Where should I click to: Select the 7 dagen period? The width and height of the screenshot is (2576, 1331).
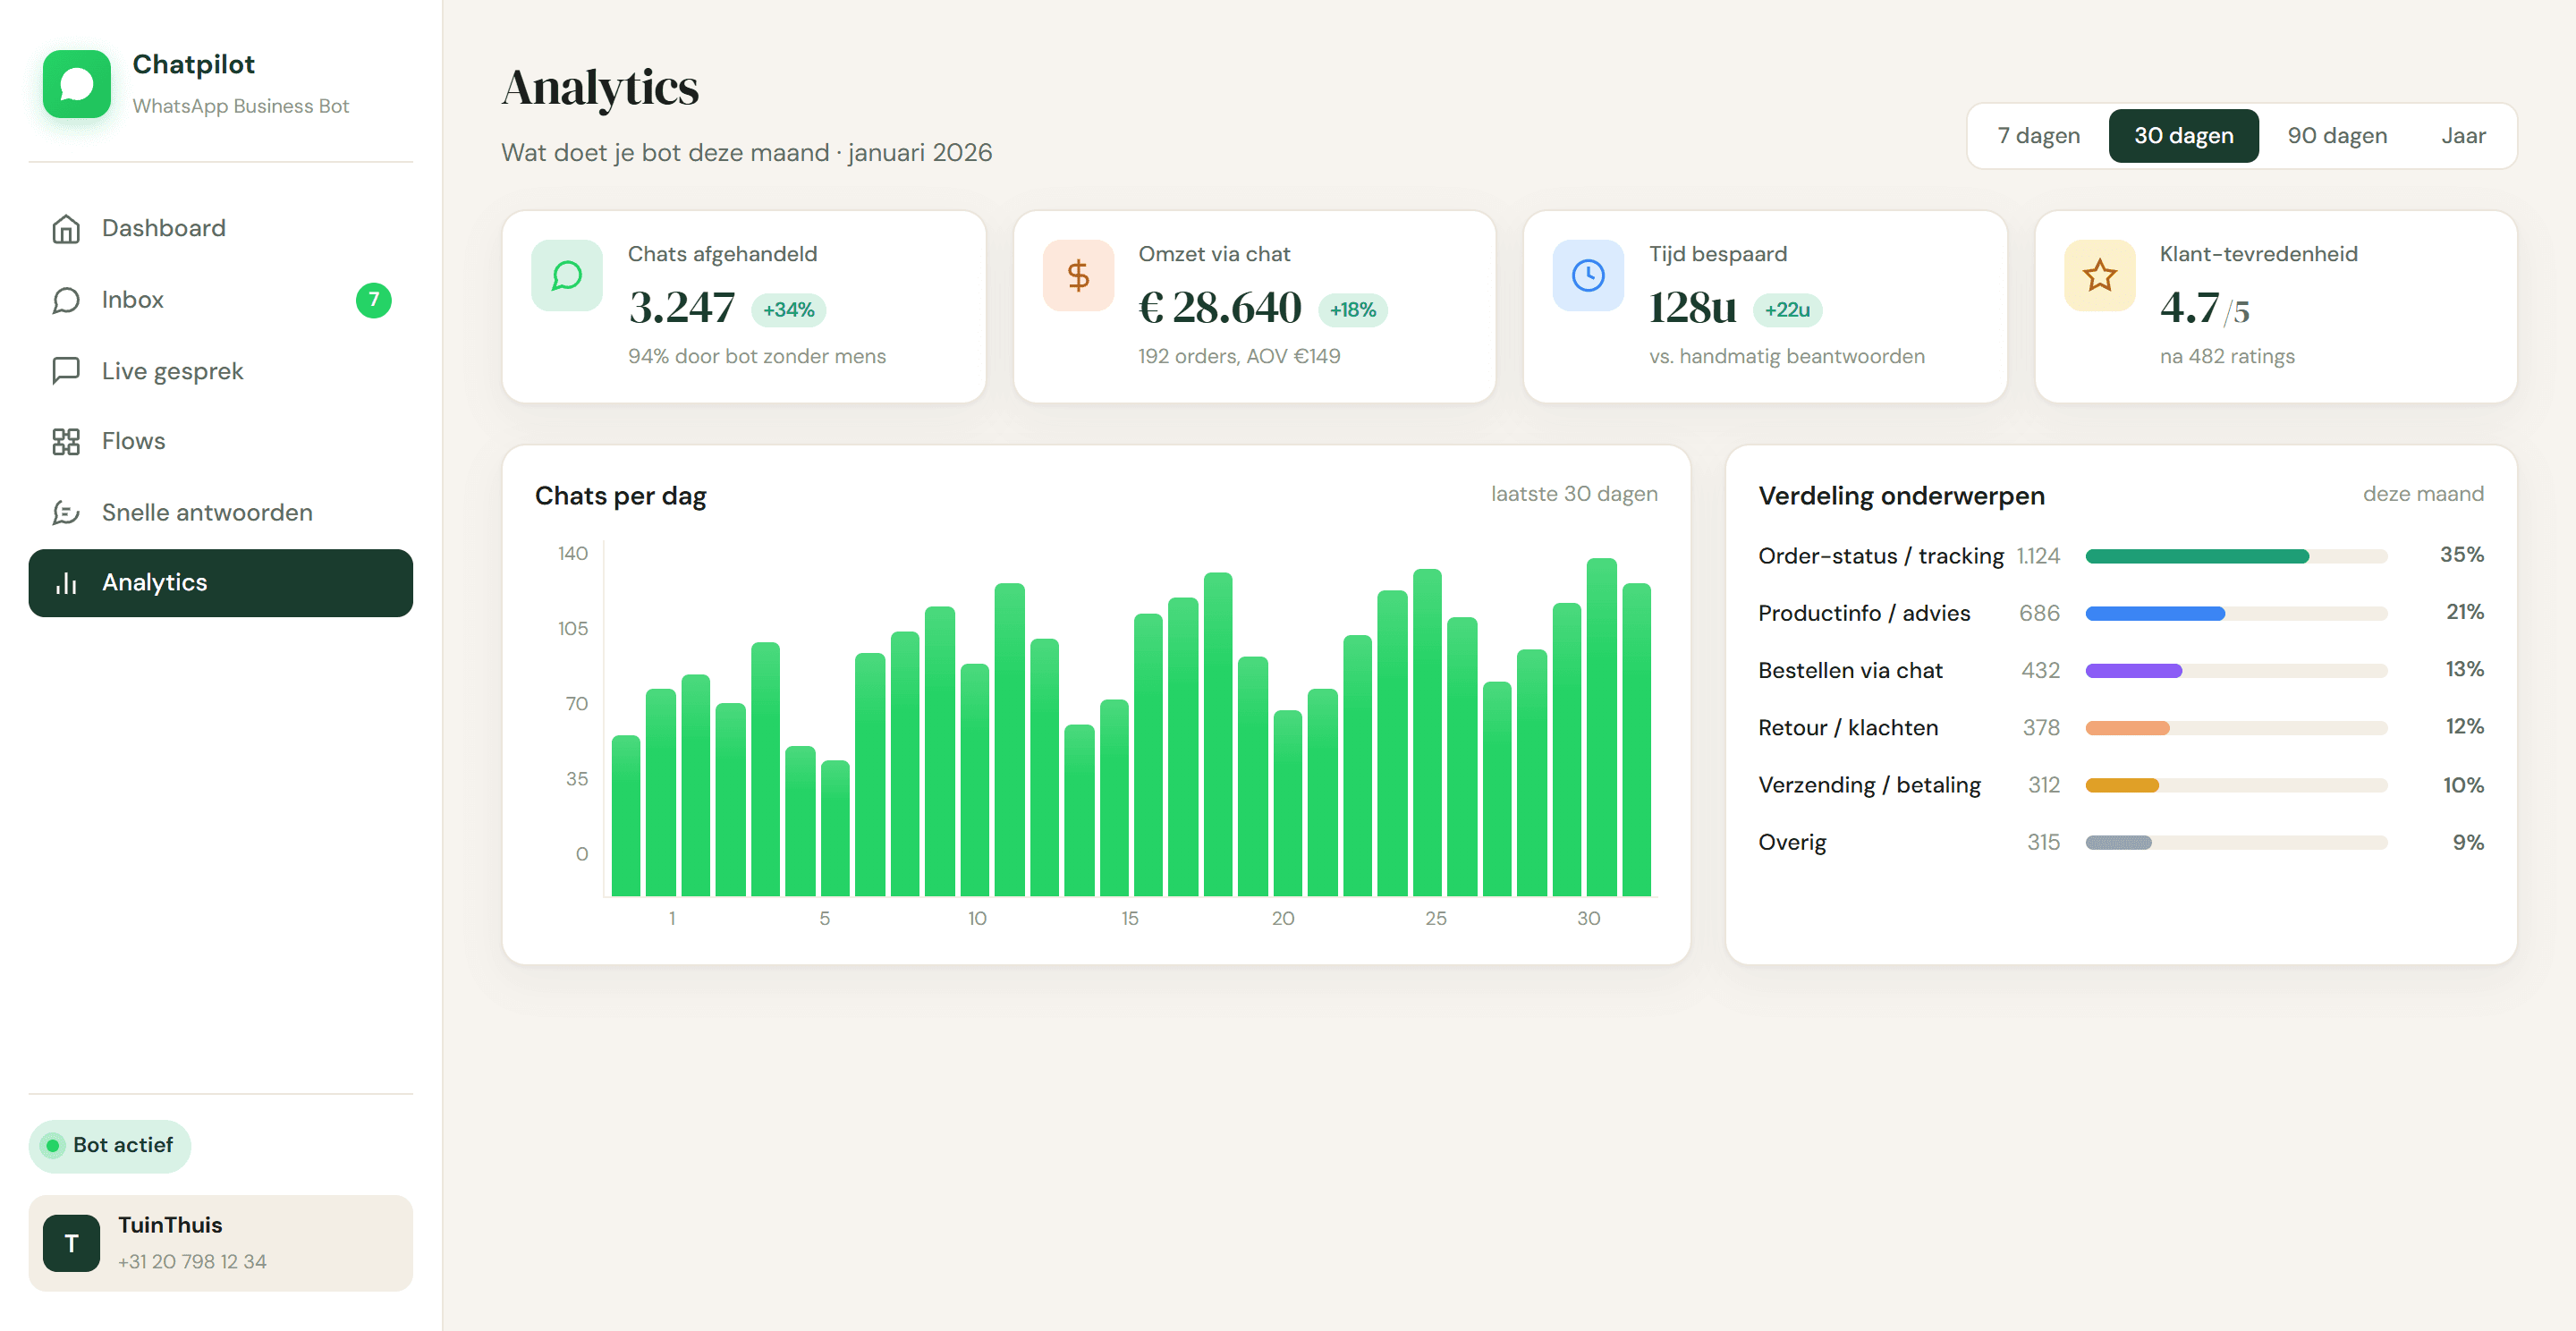tap(2038, 136)
